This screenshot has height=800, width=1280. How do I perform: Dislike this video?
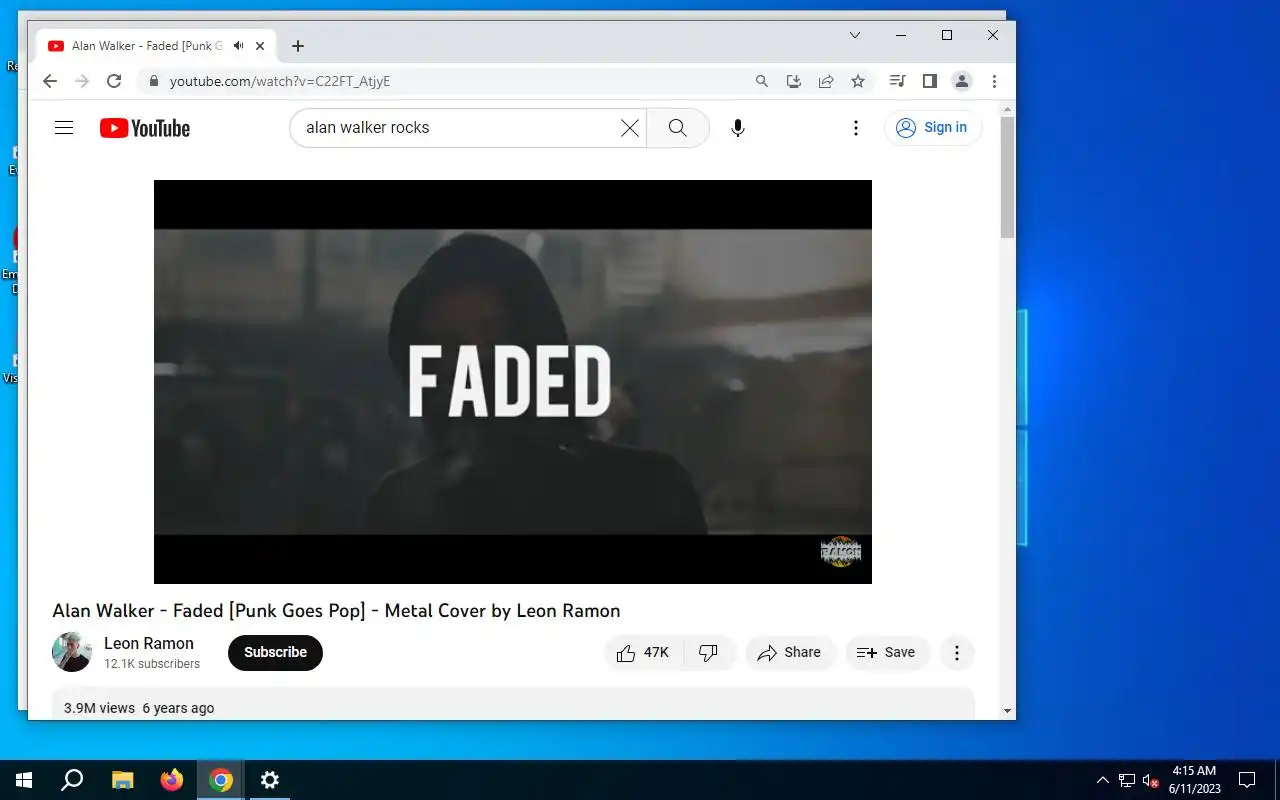(709, 653)
